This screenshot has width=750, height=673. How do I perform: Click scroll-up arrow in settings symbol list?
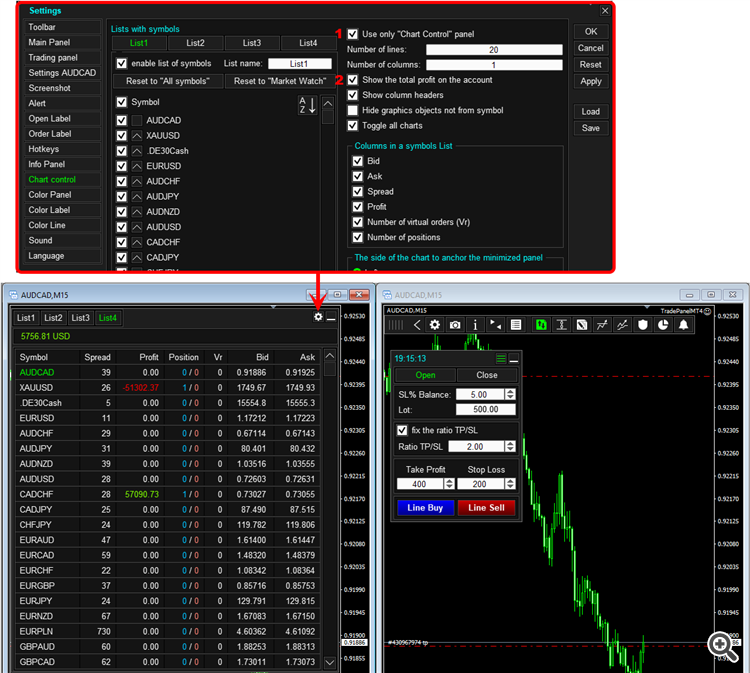point(328,103)
